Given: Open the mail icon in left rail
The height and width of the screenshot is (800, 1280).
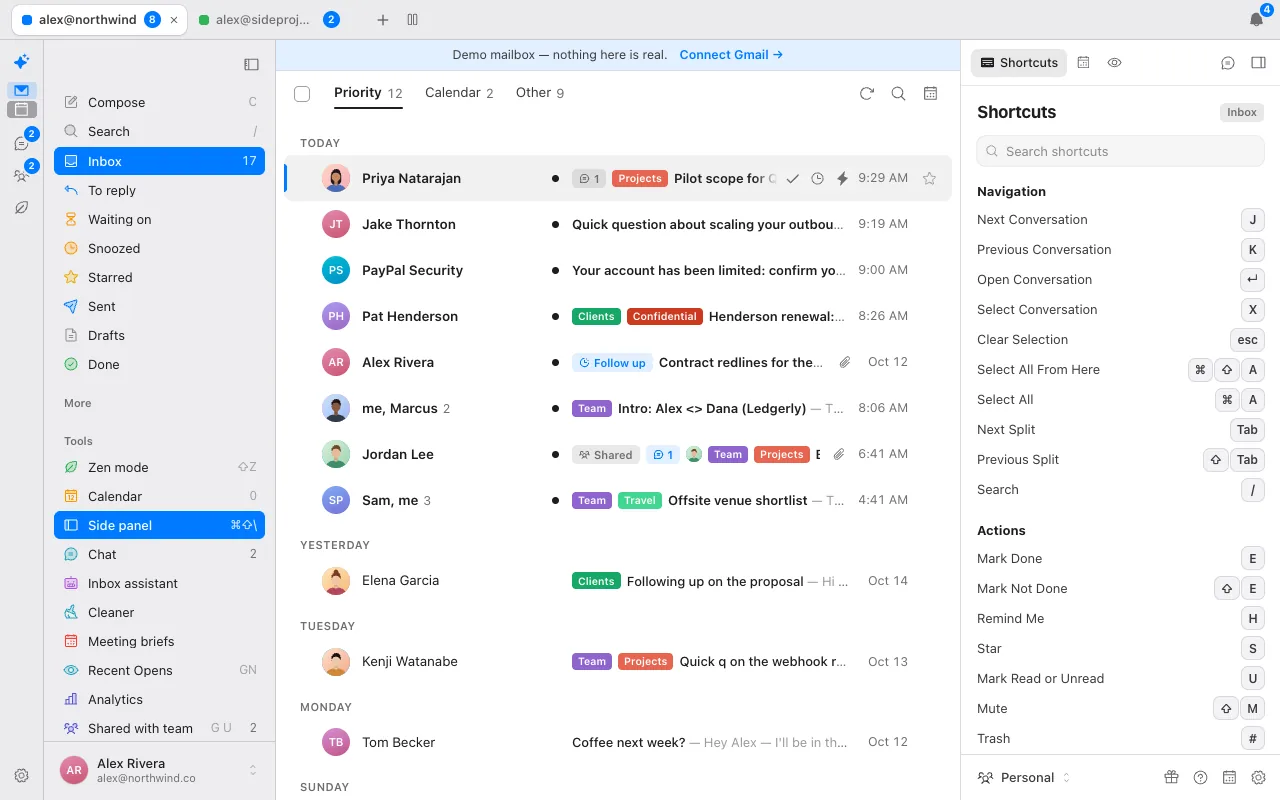Looking at the screenshot, I should 21,90.
